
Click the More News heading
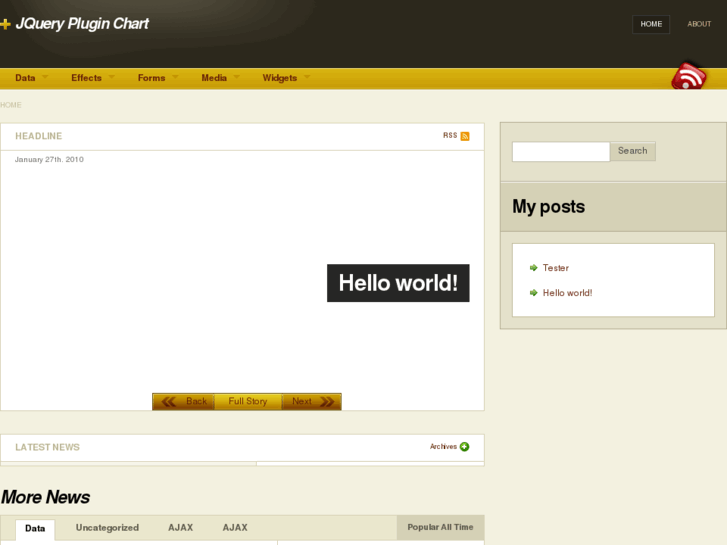pos(45,497)
